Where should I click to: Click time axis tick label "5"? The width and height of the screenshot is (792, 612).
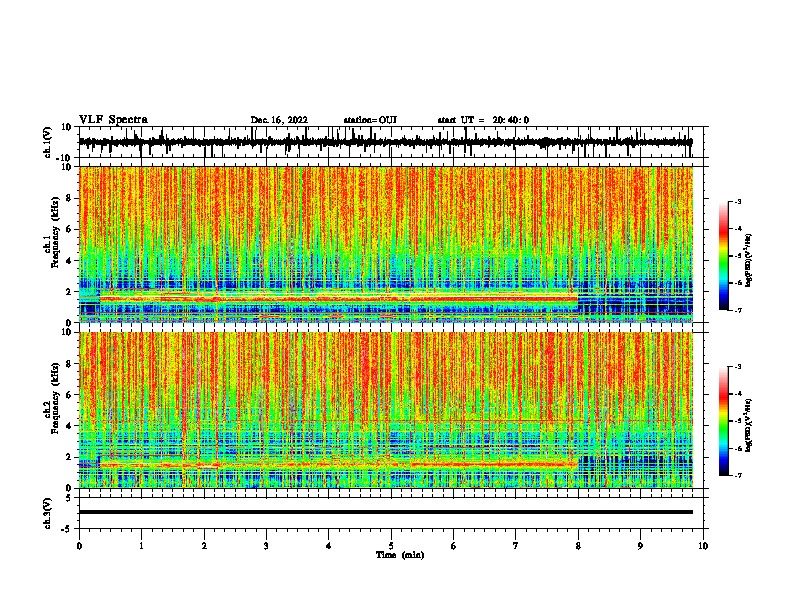coord(391,546)
